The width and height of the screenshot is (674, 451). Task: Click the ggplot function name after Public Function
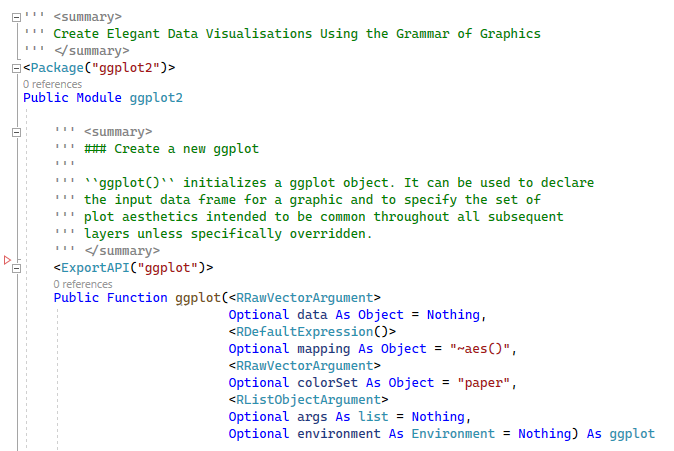(197, 298)
